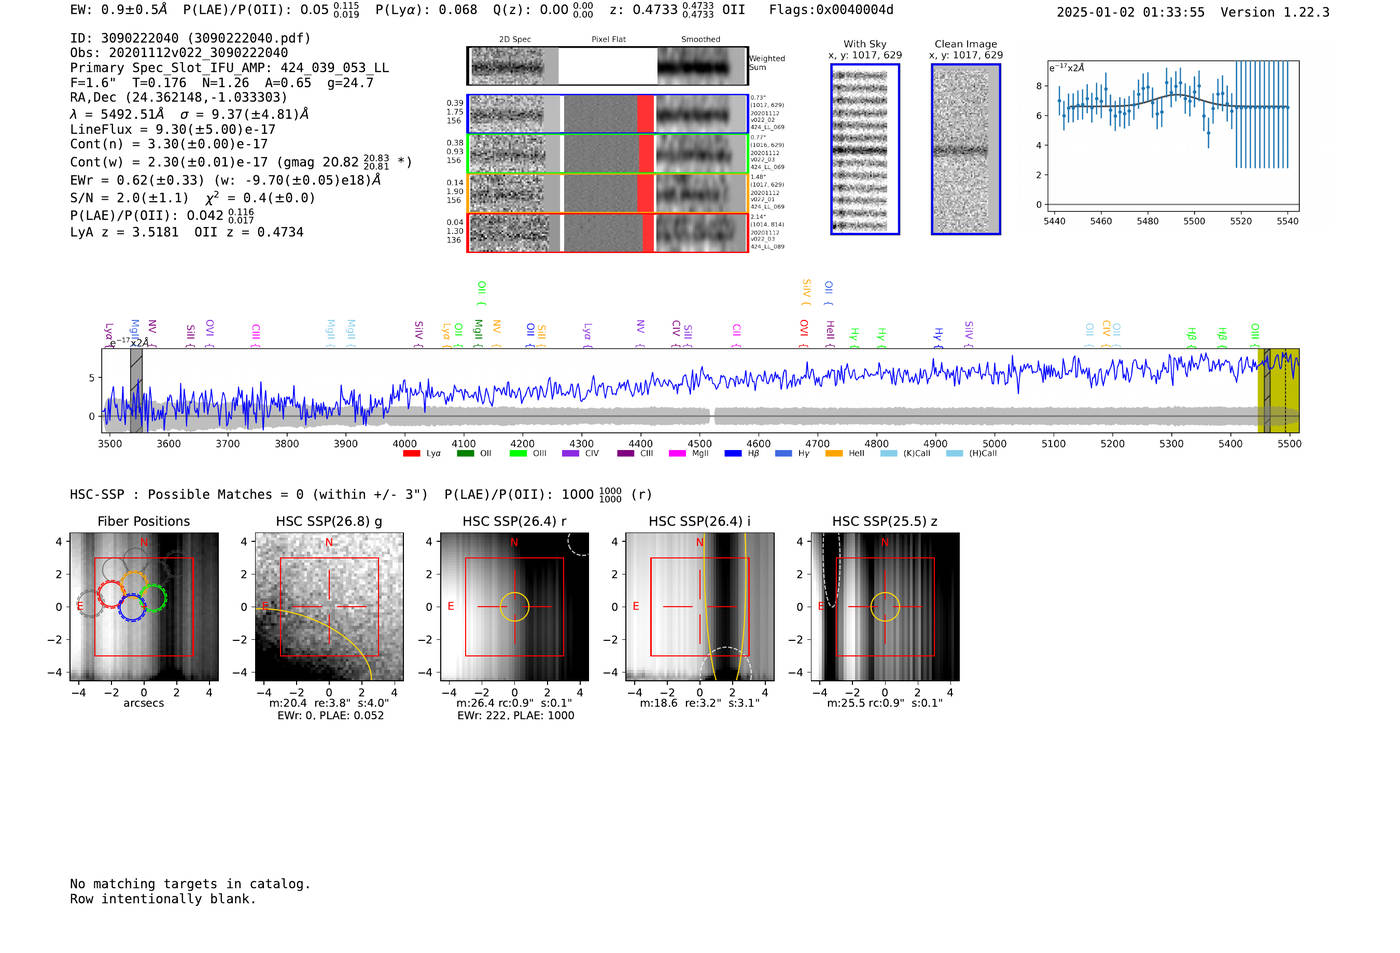Select the orange-bordered fiber 2D spectrum row

[x=607, y=193]
